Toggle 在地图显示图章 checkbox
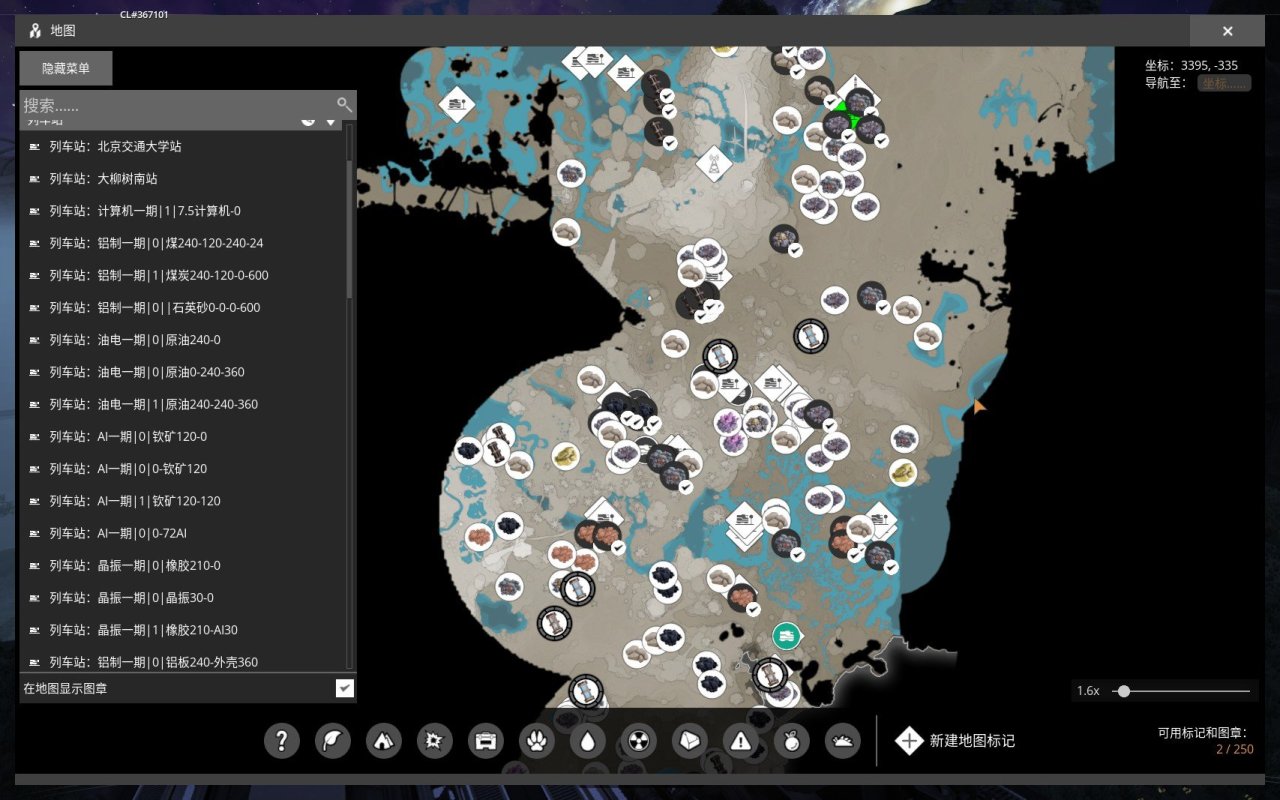The width and height of the screenshot is (1280, 800). [x=344, y=688]
